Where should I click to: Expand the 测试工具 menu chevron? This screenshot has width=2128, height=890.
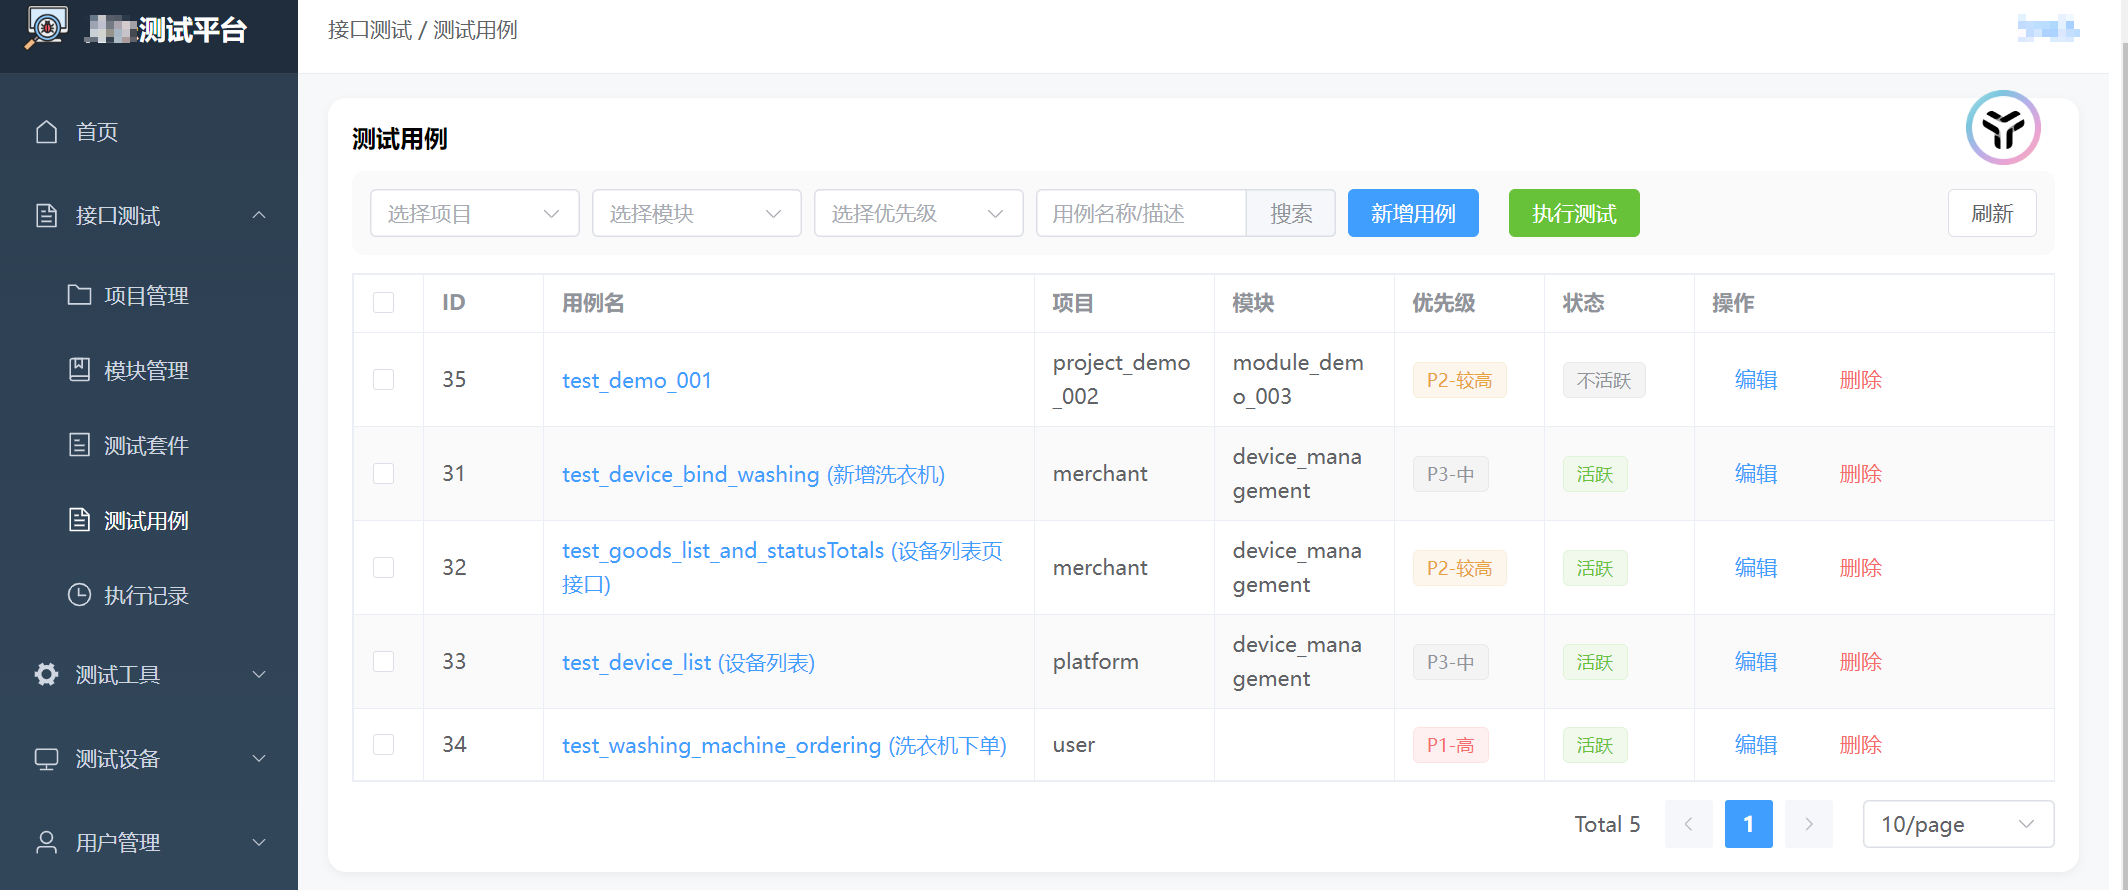tap(259, 674)
